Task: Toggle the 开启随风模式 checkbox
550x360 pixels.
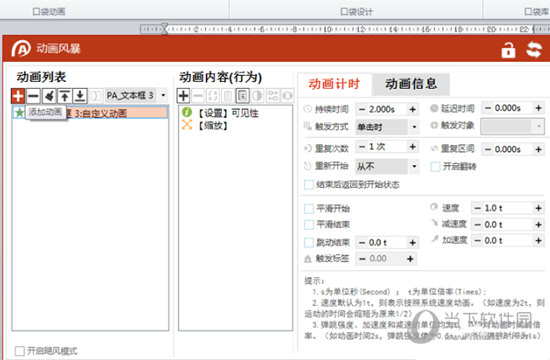Action: point(20,351)
